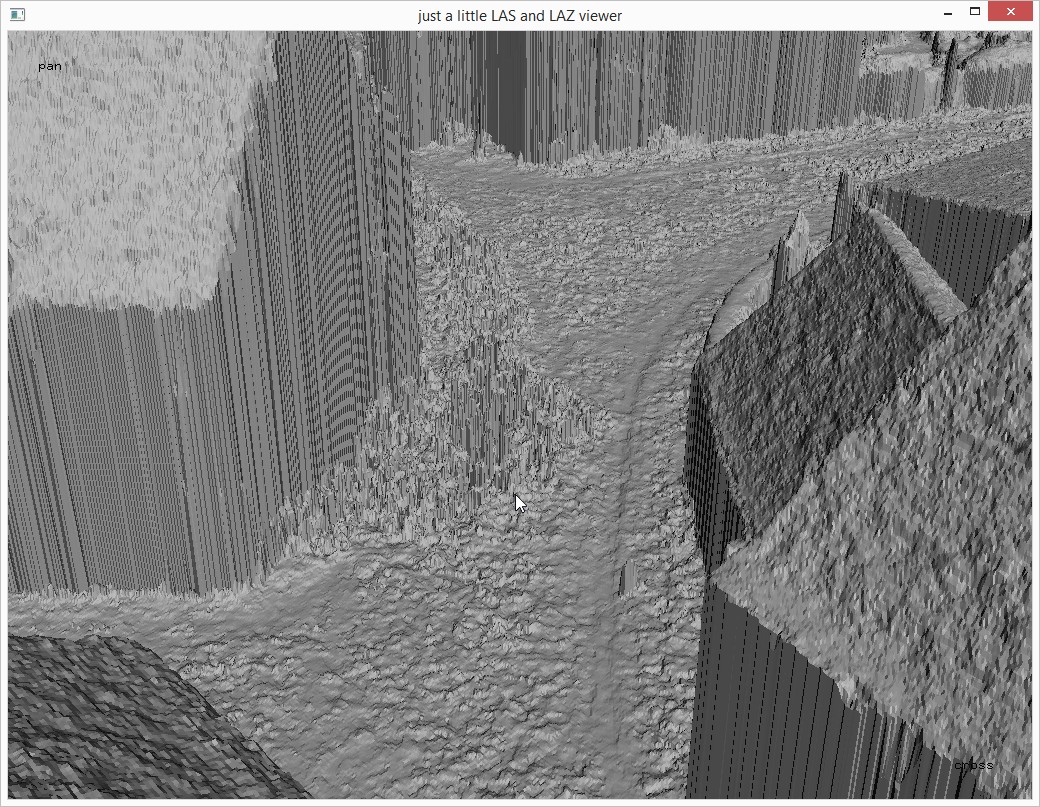This screenshot has width=1040, height=807.
Task: Click the pointed spike near the right rooftop
Action: (797, 243)
